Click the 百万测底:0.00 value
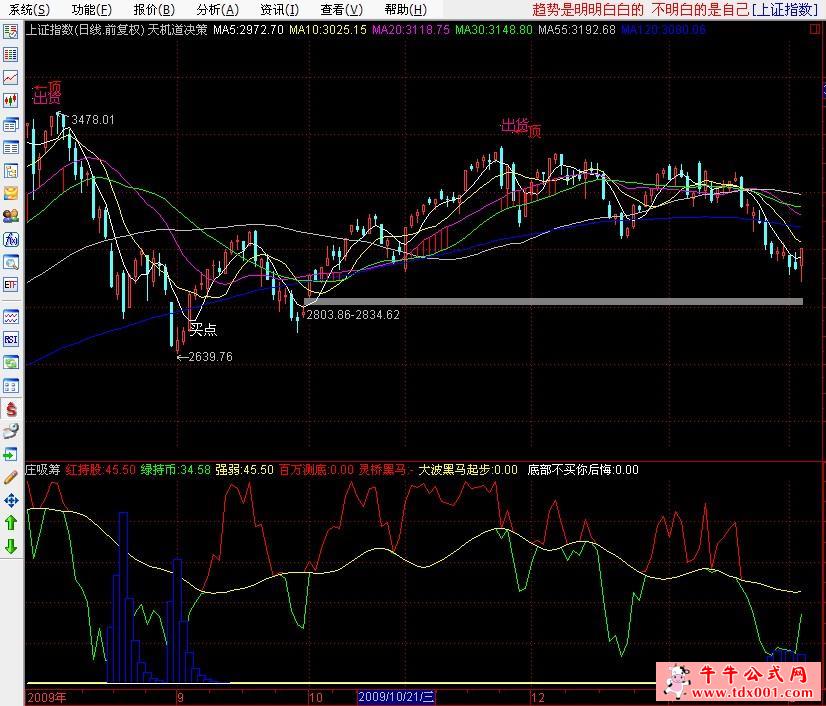The height and width of the screenshot is (706, 826). [x=316, y=469]
